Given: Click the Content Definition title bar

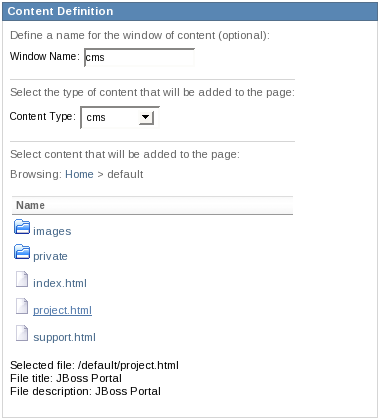Looking at the screenshot, I should 190,11.
